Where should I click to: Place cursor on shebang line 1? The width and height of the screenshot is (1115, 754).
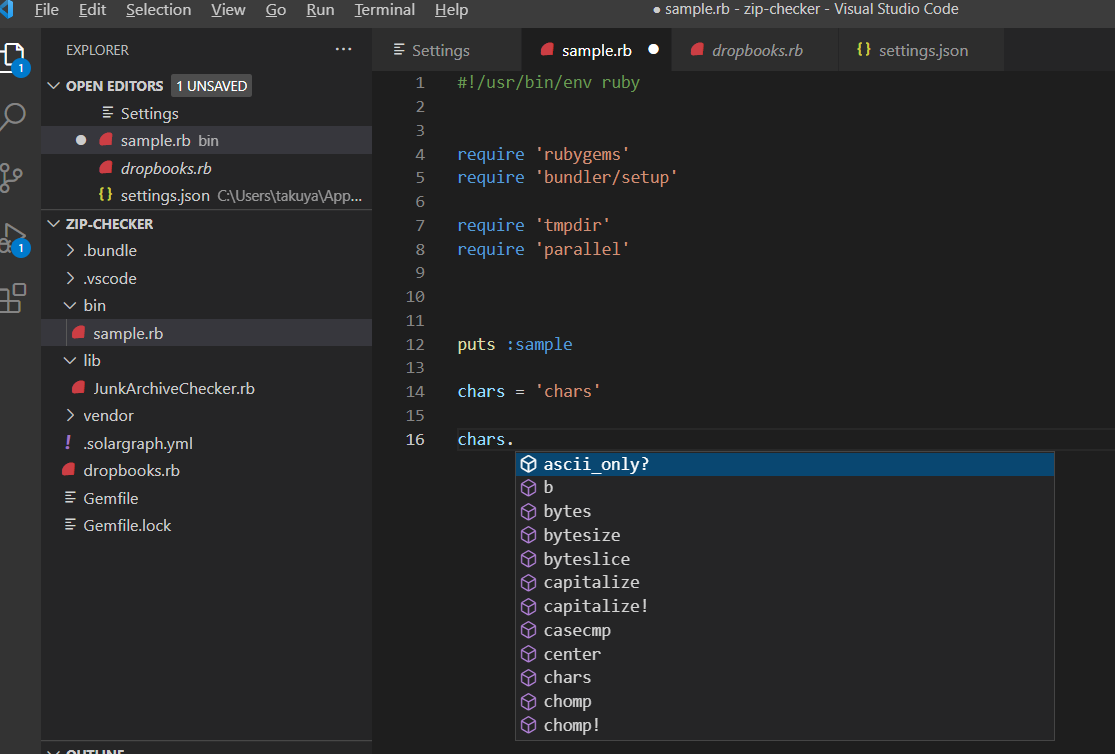pyautogui.click(x=548, y=83)
